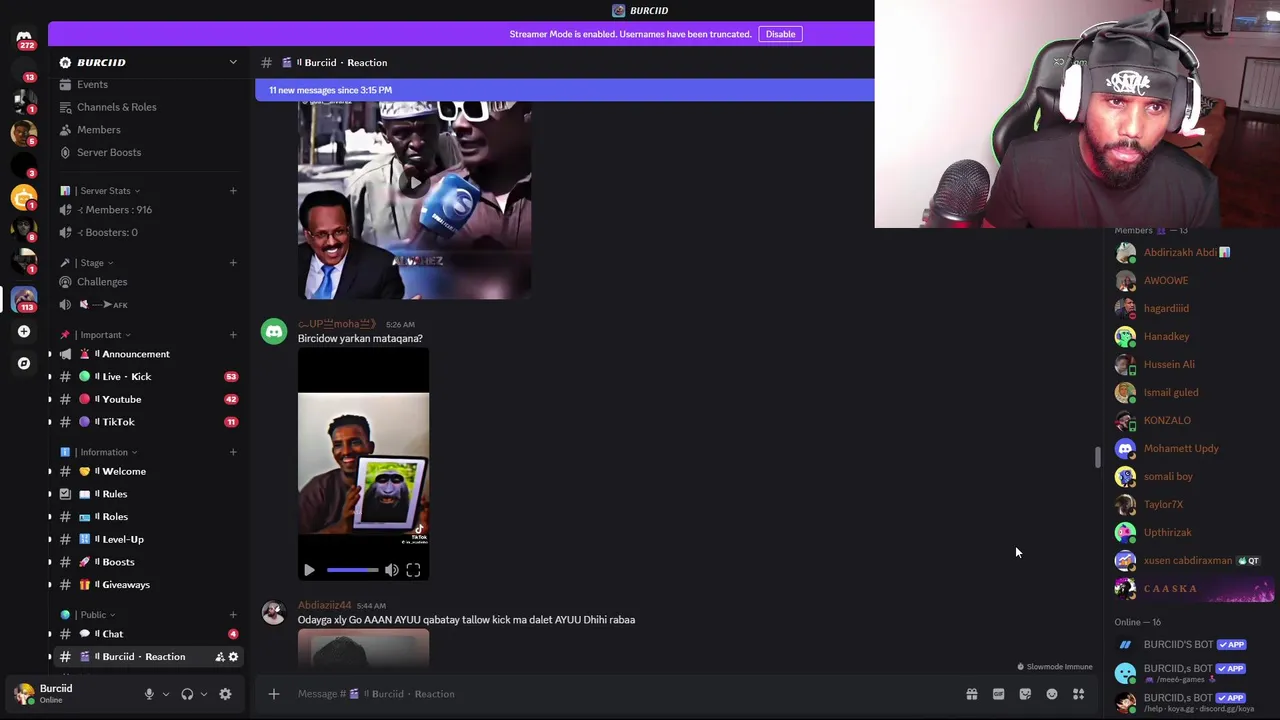This screenshot has width=1280, height=720.
Task: Open BURCIID server dropdown menu
Action: pyautogui.click(x=233, y=62)
